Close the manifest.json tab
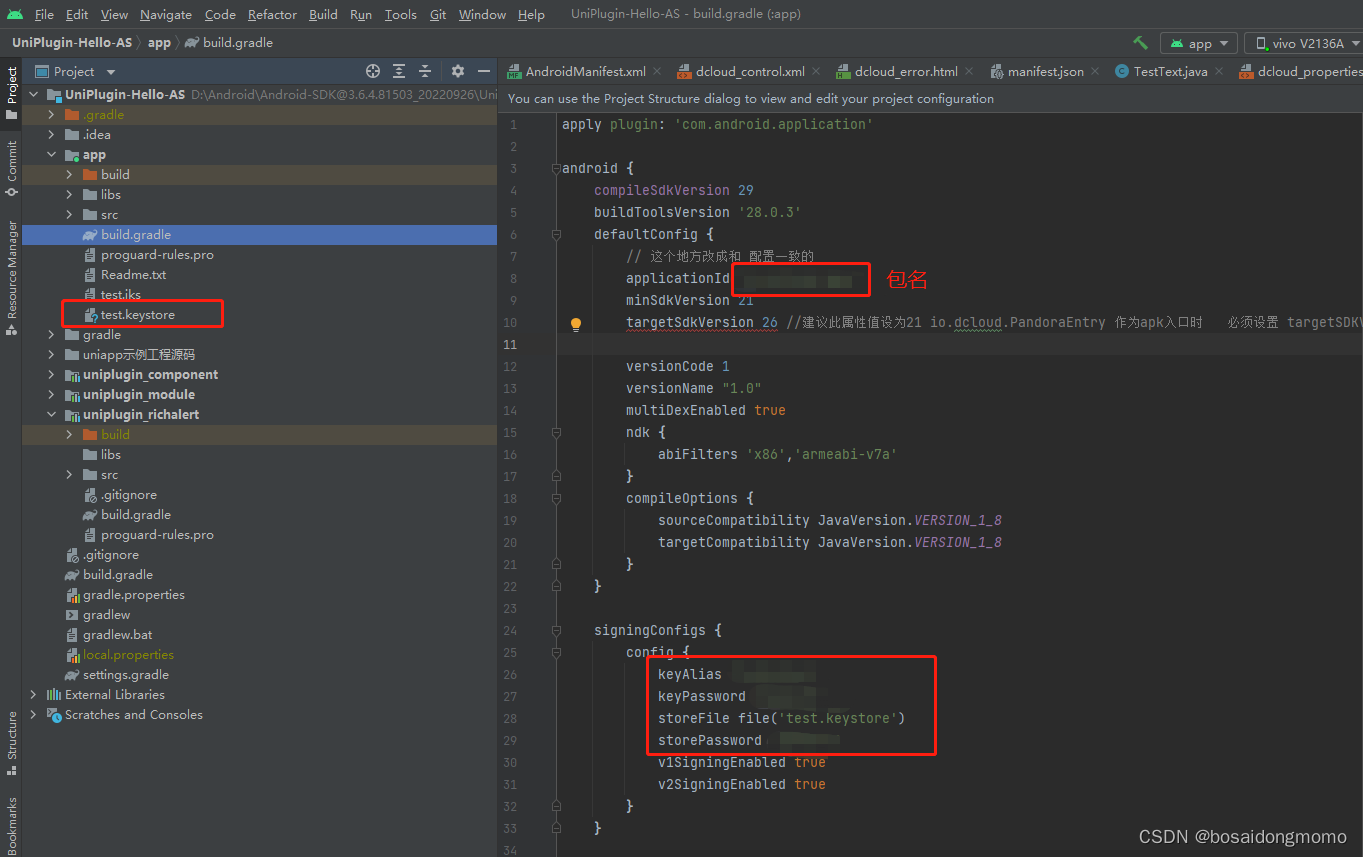The image size is (1363, 857). coord(1095,71)
